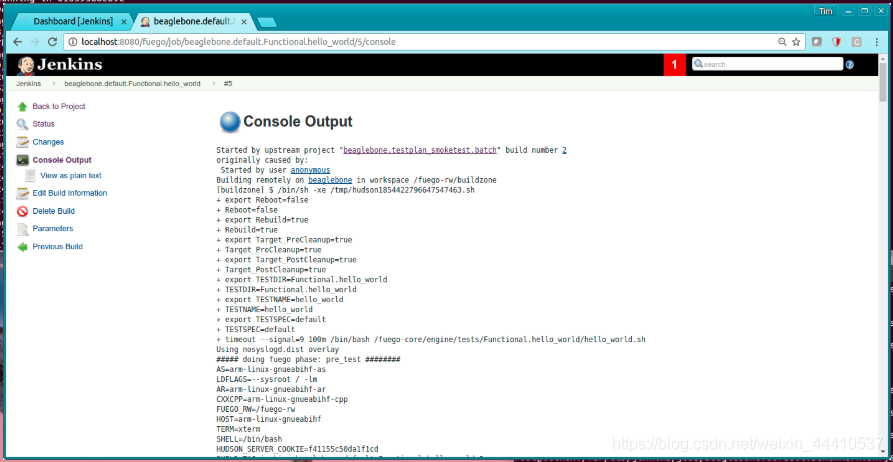Image resolution: width=893 pixels, height=462 pixels.
Task: Click the line '+ TESTSPEC=default'
Action: (256, 329)
